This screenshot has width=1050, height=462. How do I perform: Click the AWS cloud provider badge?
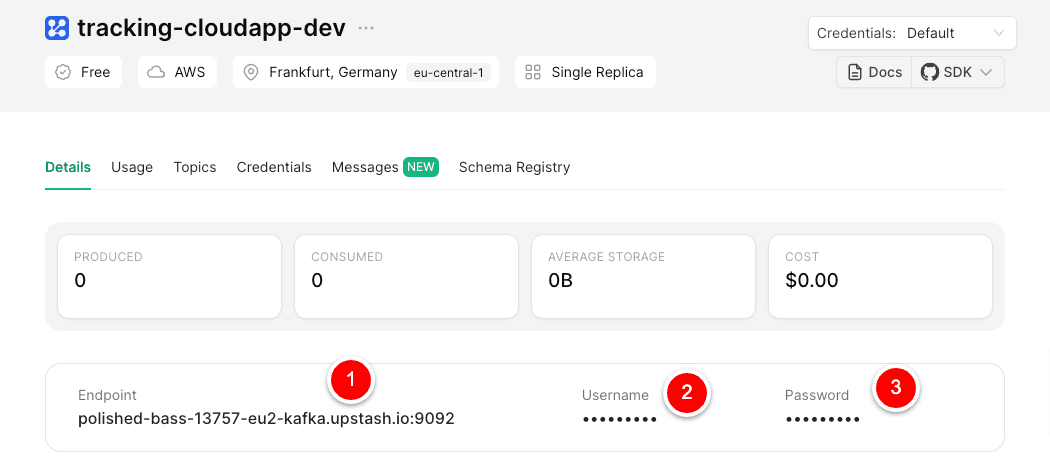tap(177, 72)
